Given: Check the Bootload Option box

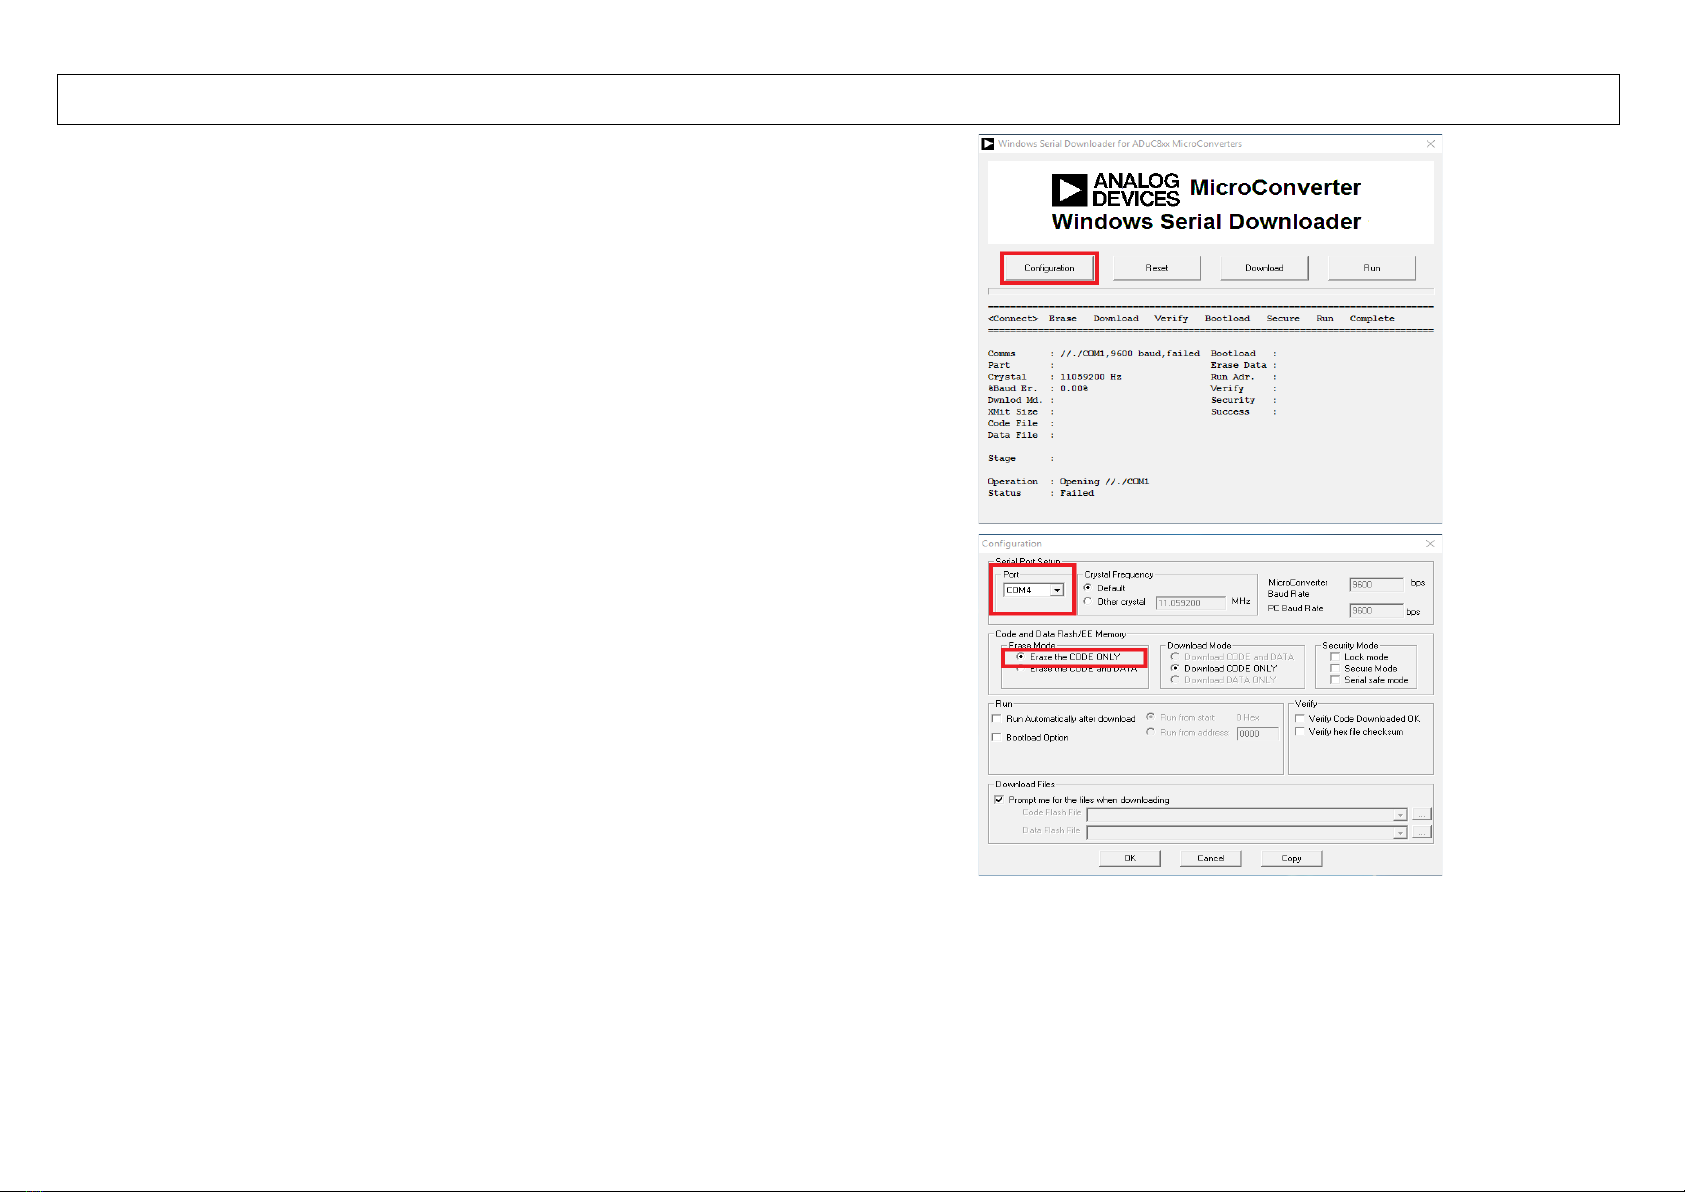Looking at the screenshot, I should 997,737.
